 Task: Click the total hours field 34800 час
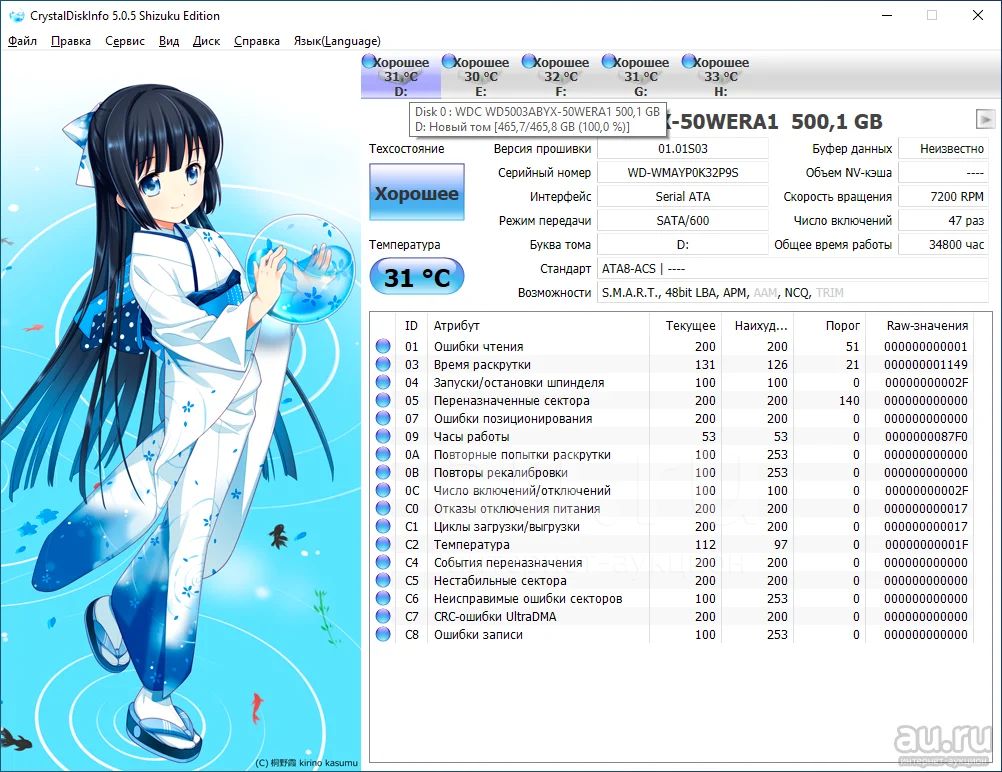click(x=944, y=245)
